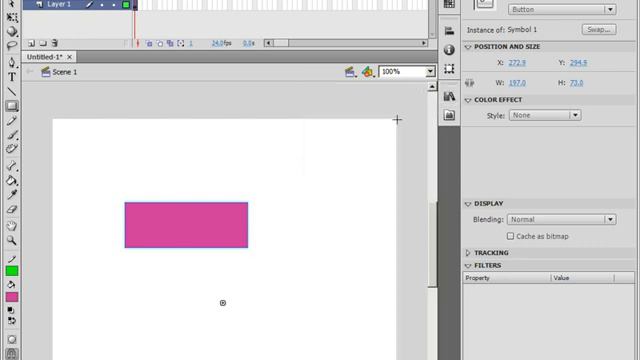This screenshot has width=640, height=360.
Task: Toggle Onion Skin in timeline
Action: 149,43
